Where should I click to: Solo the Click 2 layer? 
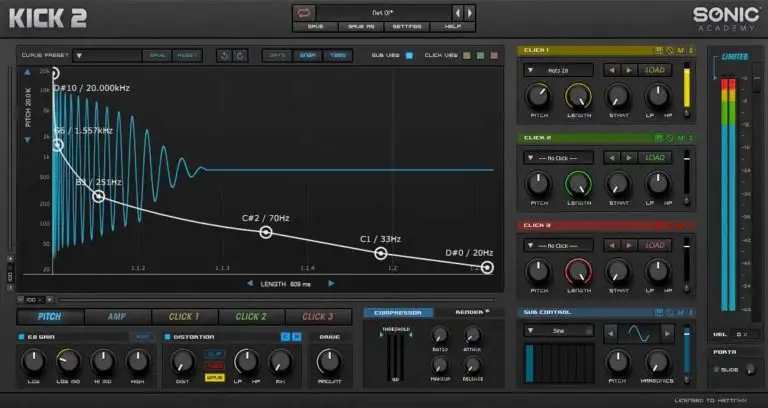tap(691, 138)
